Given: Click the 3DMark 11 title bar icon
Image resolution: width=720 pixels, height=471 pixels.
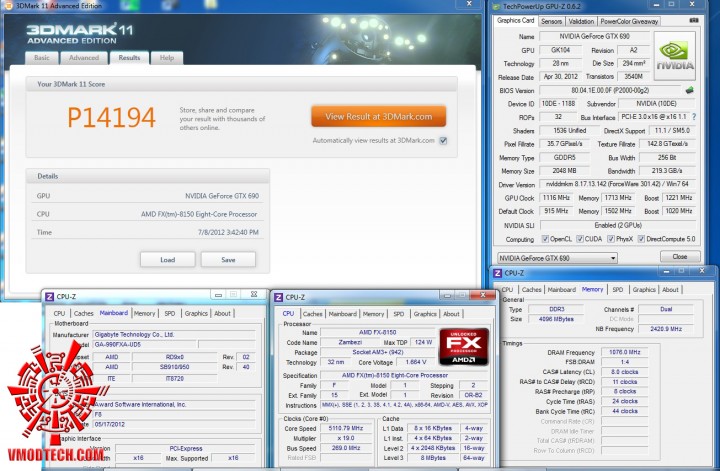Looking at the screenshot, I should pyautogui.click(x=8, y=6).
